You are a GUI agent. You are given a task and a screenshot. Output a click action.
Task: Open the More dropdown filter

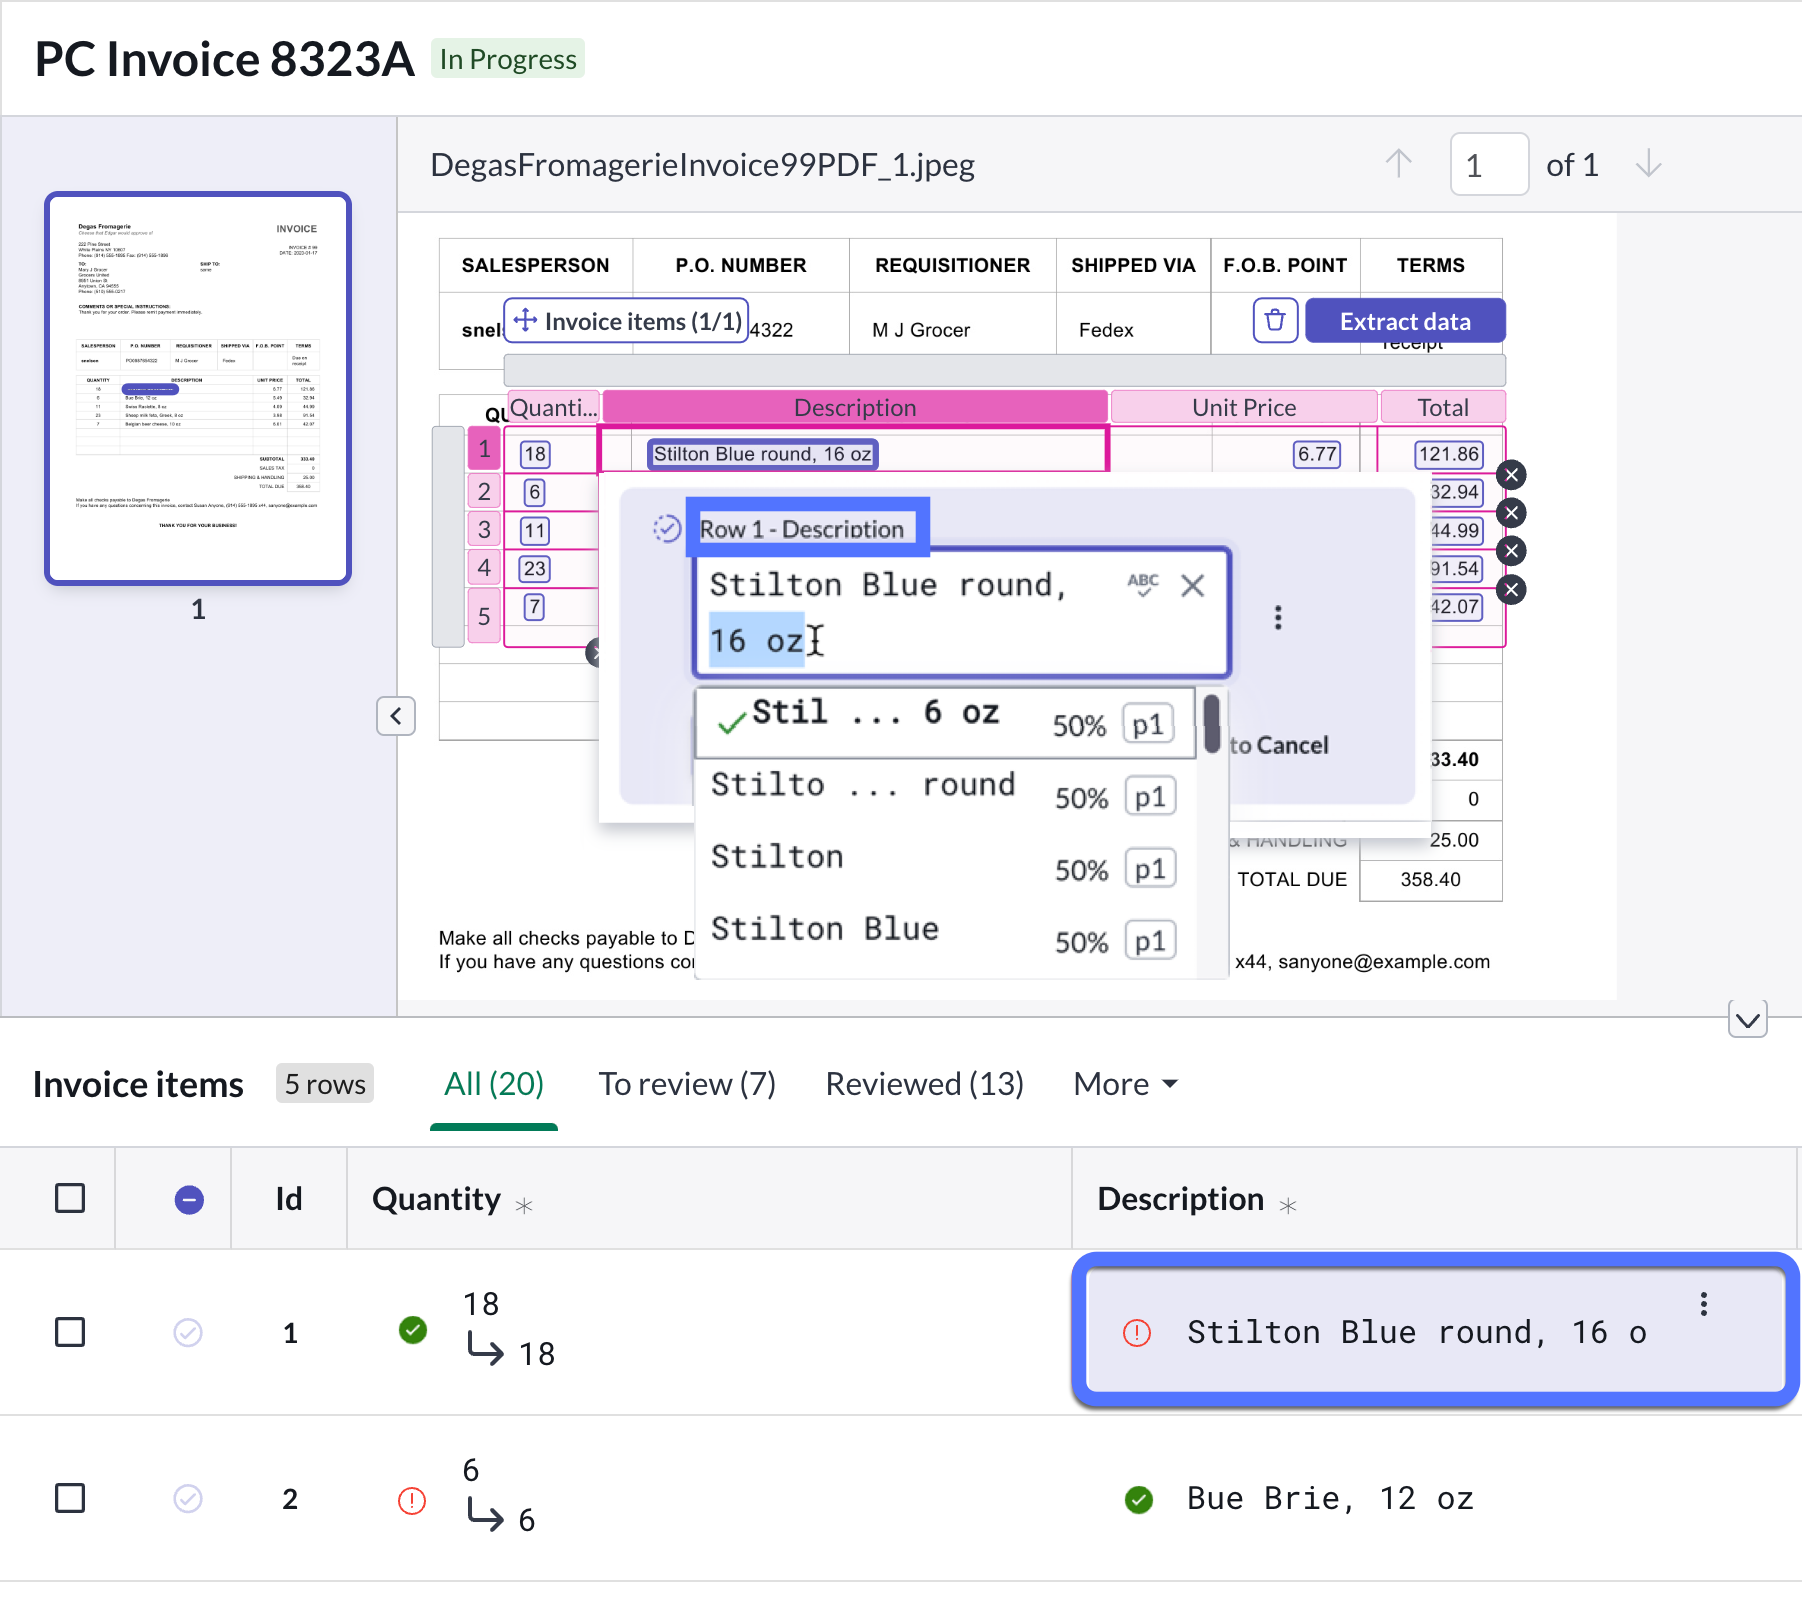(1126, 1084)
